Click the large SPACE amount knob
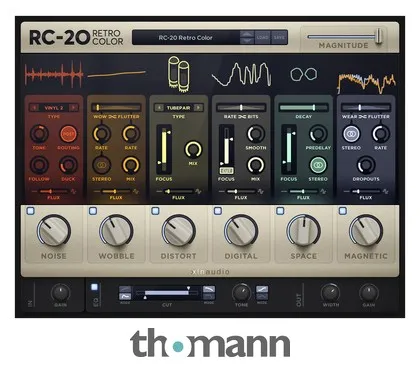The image size is (420, 367). (x=304, y=231)
